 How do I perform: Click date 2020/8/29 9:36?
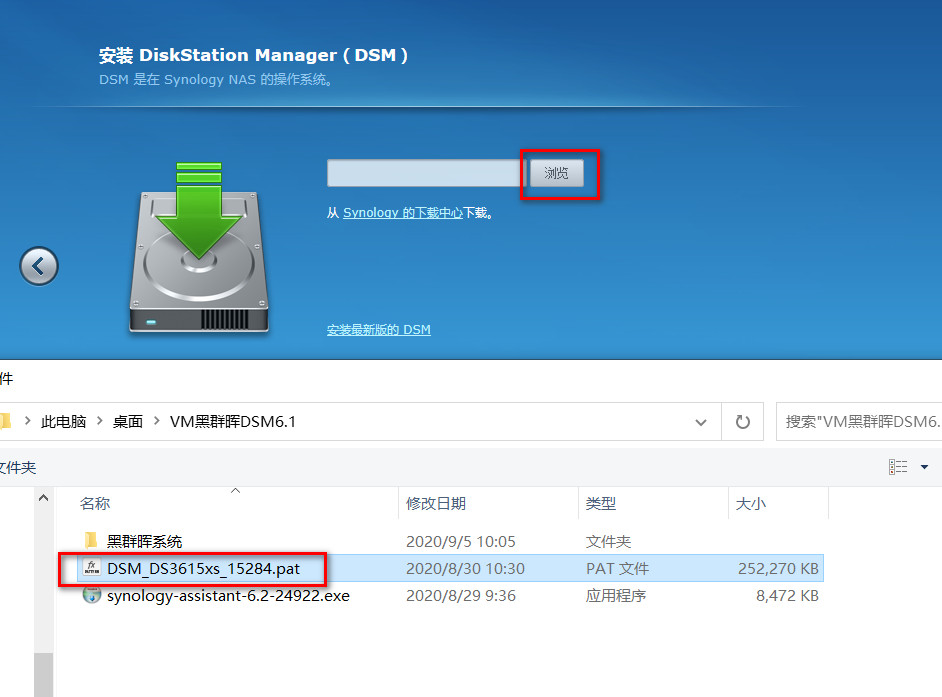click(460, 595)
